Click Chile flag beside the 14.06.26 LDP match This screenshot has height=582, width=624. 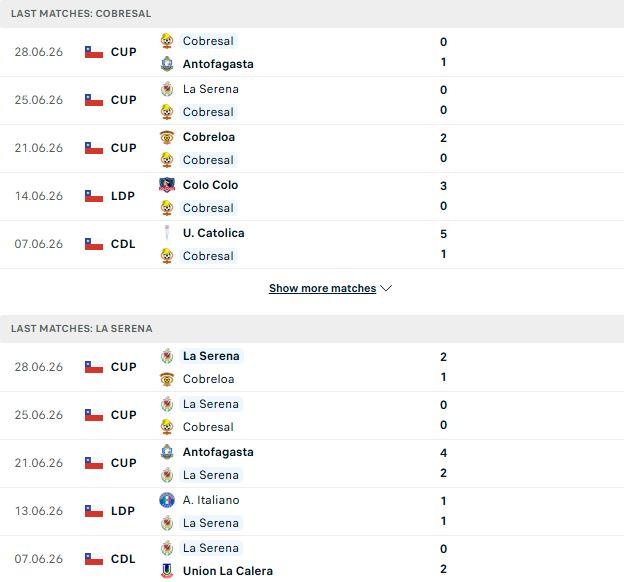click(94, 196)
